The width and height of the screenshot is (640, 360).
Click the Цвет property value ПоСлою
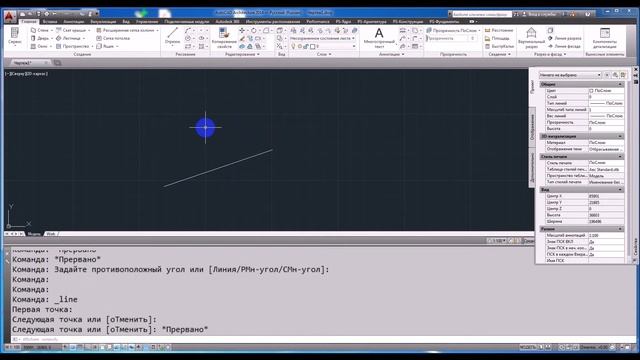606,91
